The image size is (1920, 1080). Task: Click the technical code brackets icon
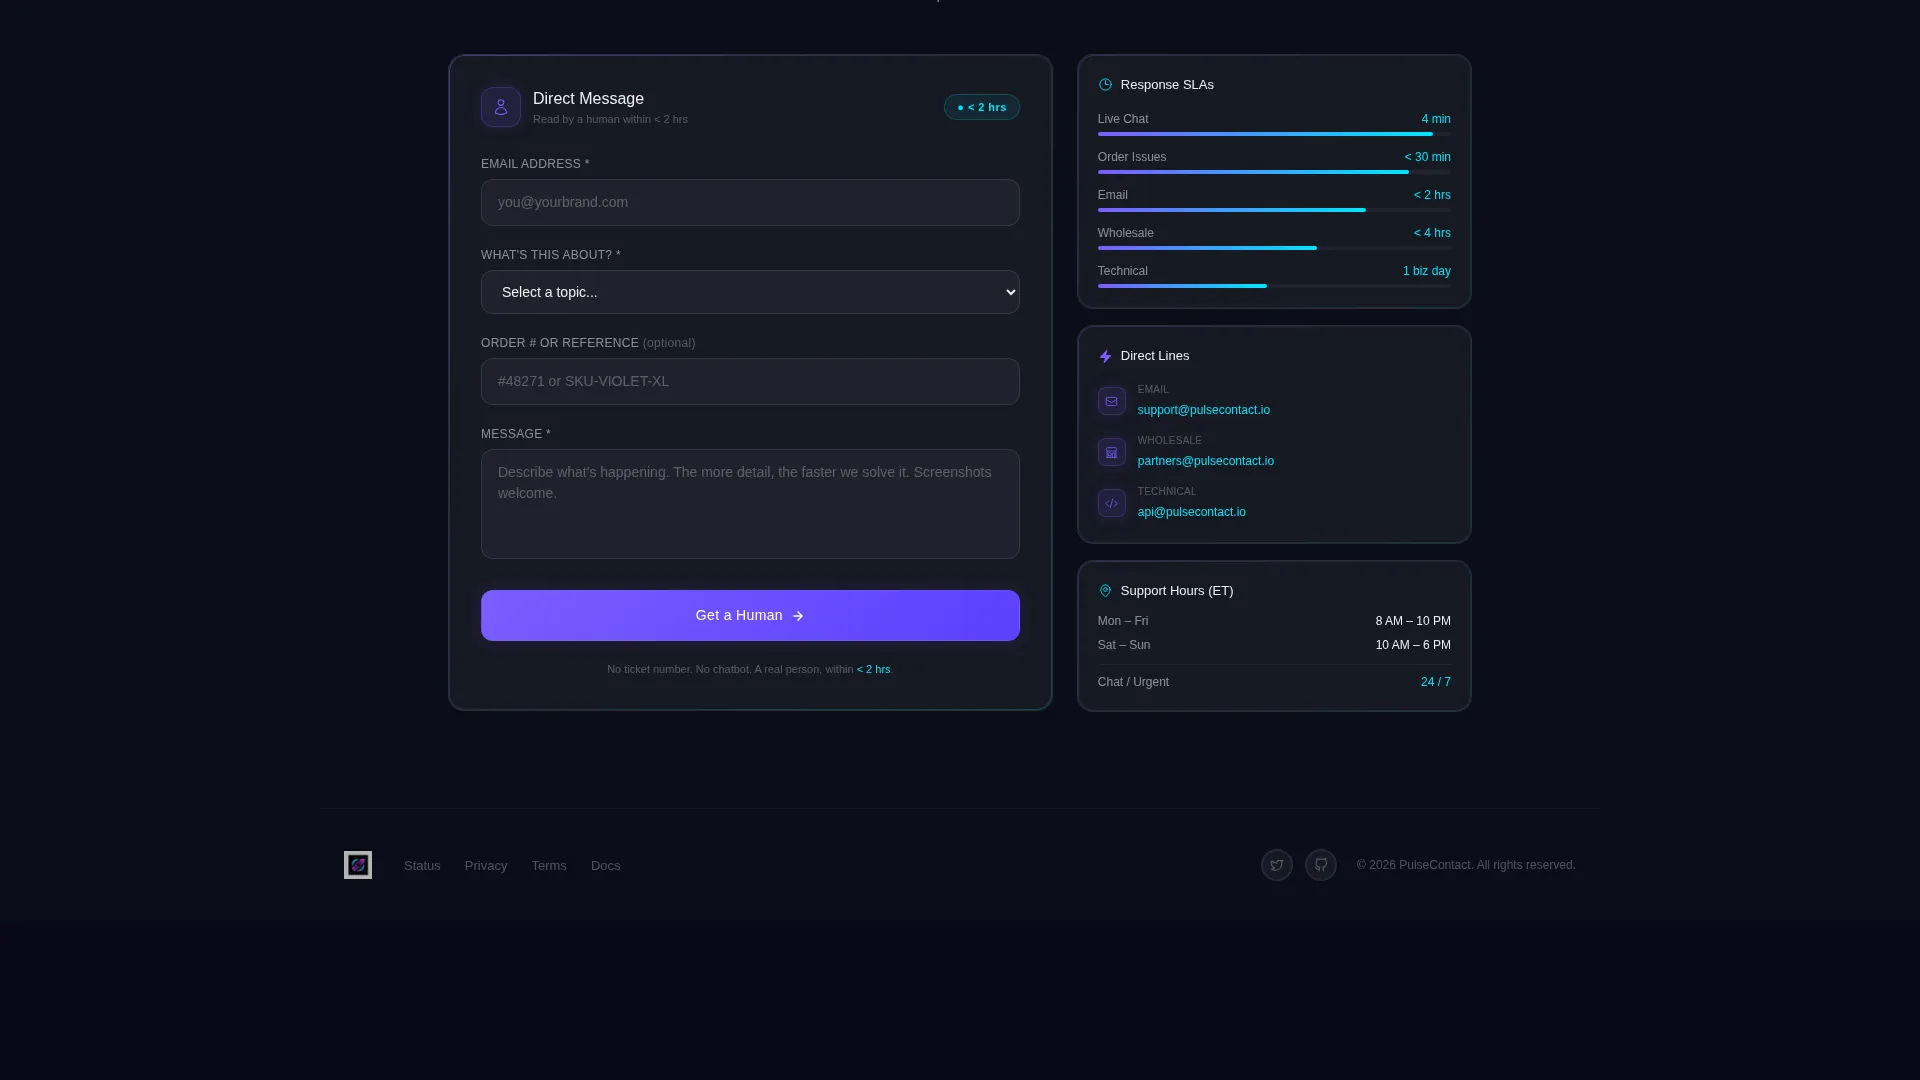point(1111,503)
